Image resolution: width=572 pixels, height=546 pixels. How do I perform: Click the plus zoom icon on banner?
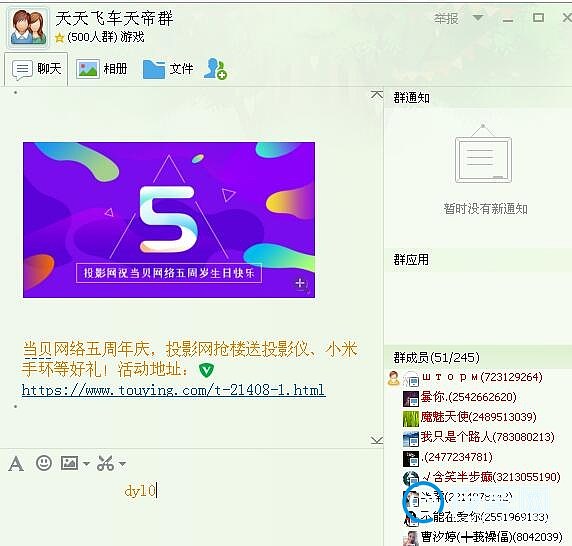click(300, 283)
